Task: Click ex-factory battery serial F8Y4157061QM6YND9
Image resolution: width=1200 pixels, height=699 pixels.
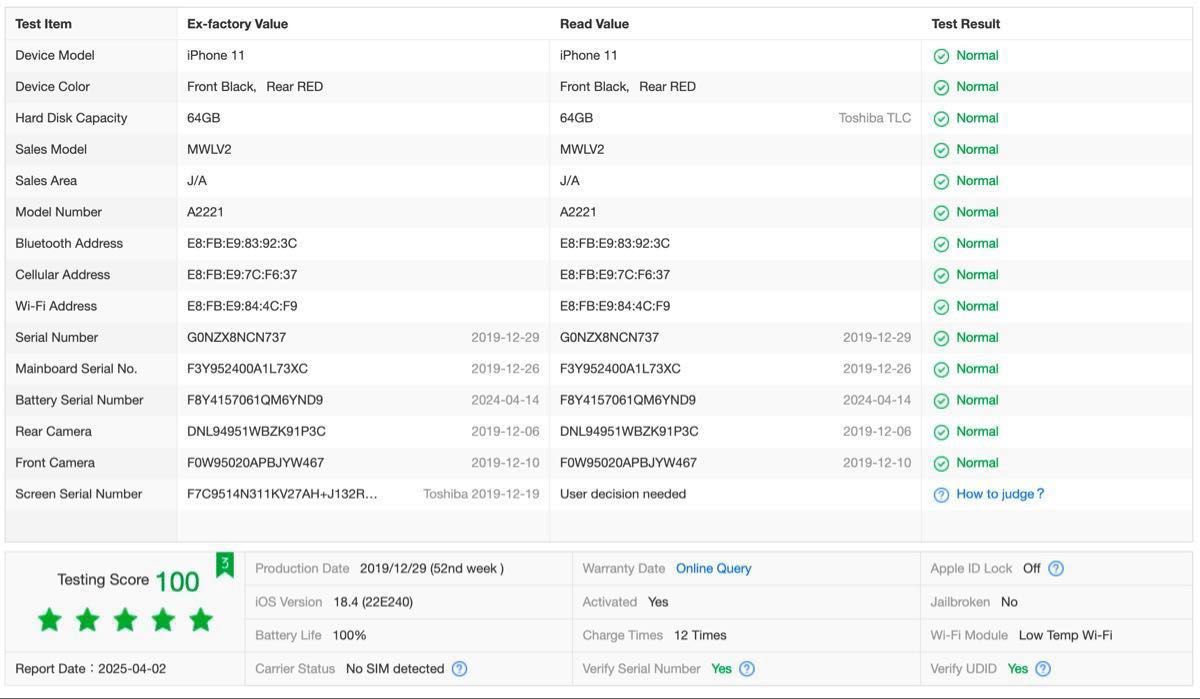Action: point(255,400)
